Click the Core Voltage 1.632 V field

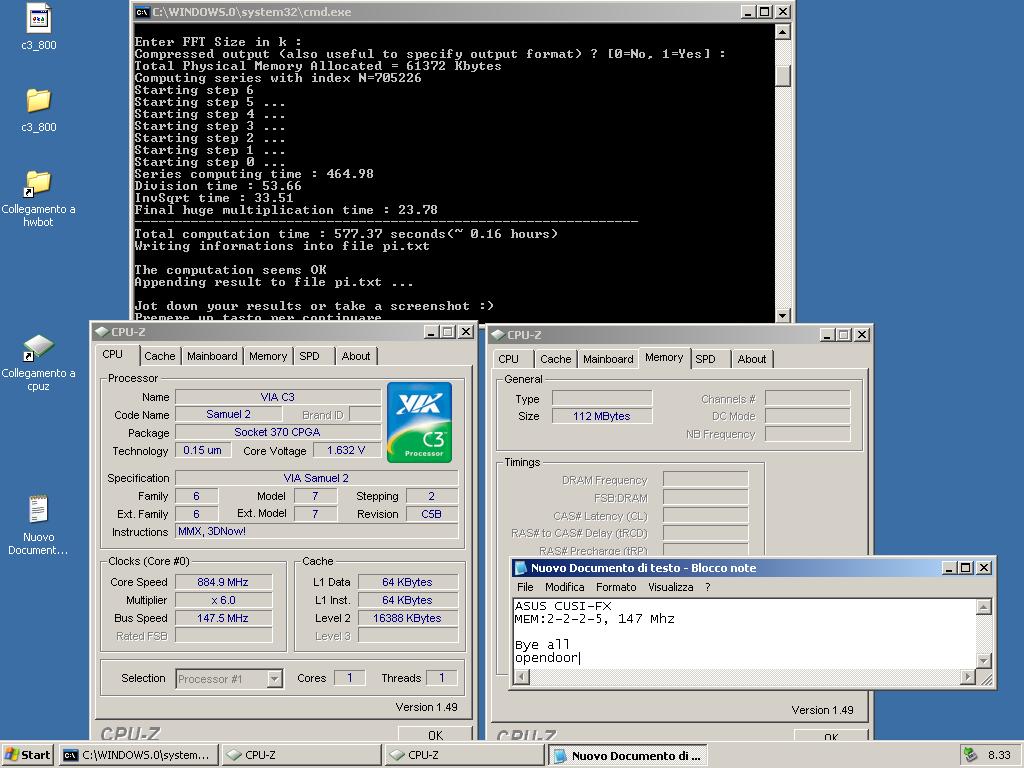click(x=346, y=450)
